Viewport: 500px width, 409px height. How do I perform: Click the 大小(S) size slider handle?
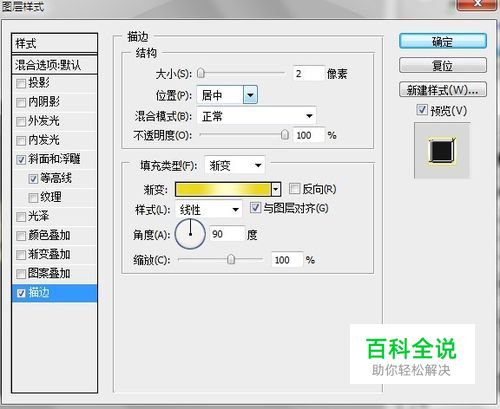click(x=201, y=73)
